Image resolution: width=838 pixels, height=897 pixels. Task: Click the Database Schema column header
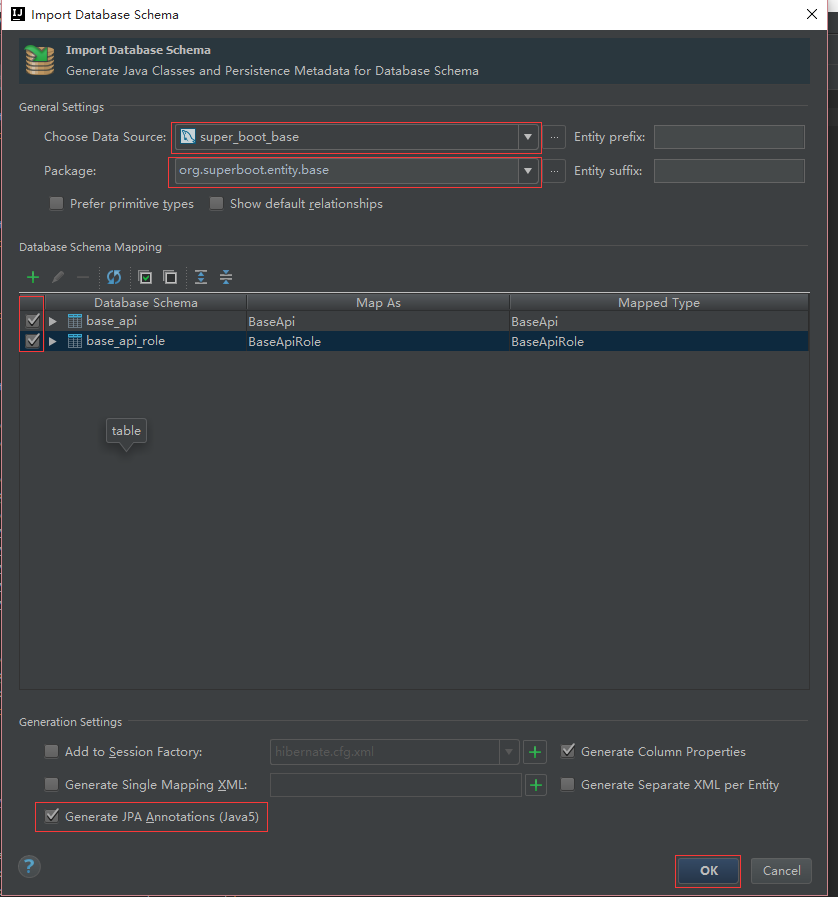[x=146, y=303]
